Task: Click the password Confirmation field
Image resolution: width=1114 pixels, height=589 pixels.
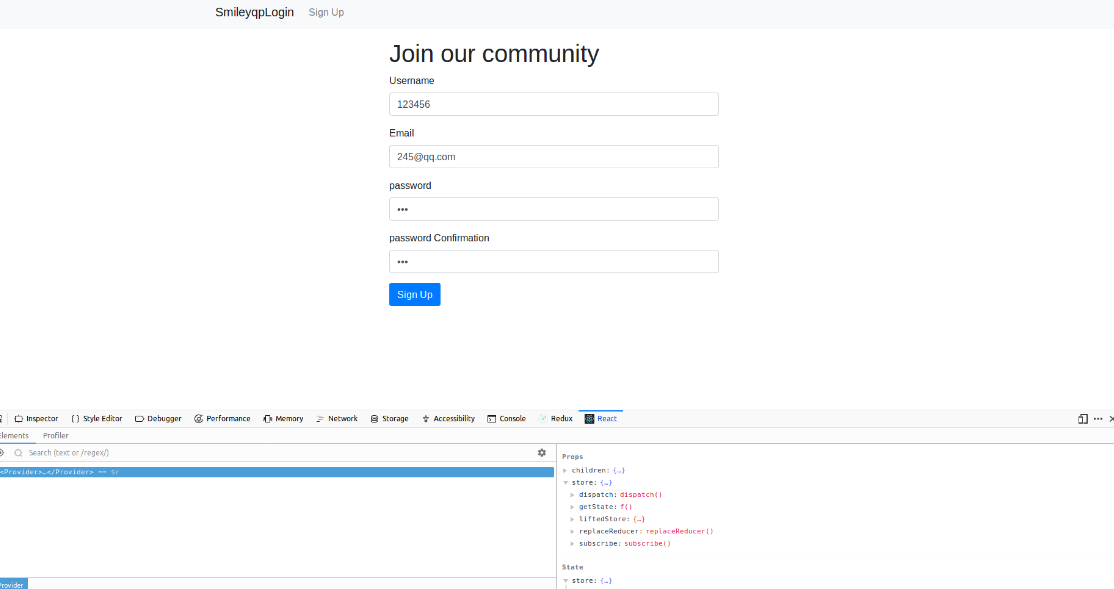Action: coord(553,261)
